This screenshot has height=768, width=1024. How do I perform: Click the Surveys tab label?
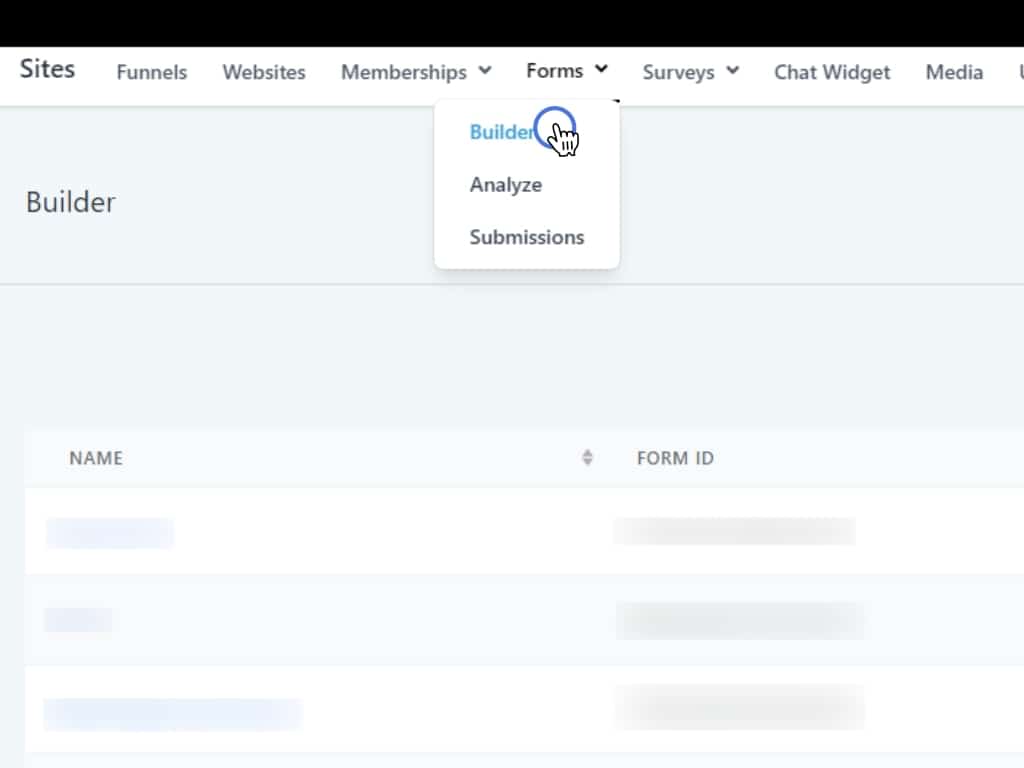click(678, 72)
